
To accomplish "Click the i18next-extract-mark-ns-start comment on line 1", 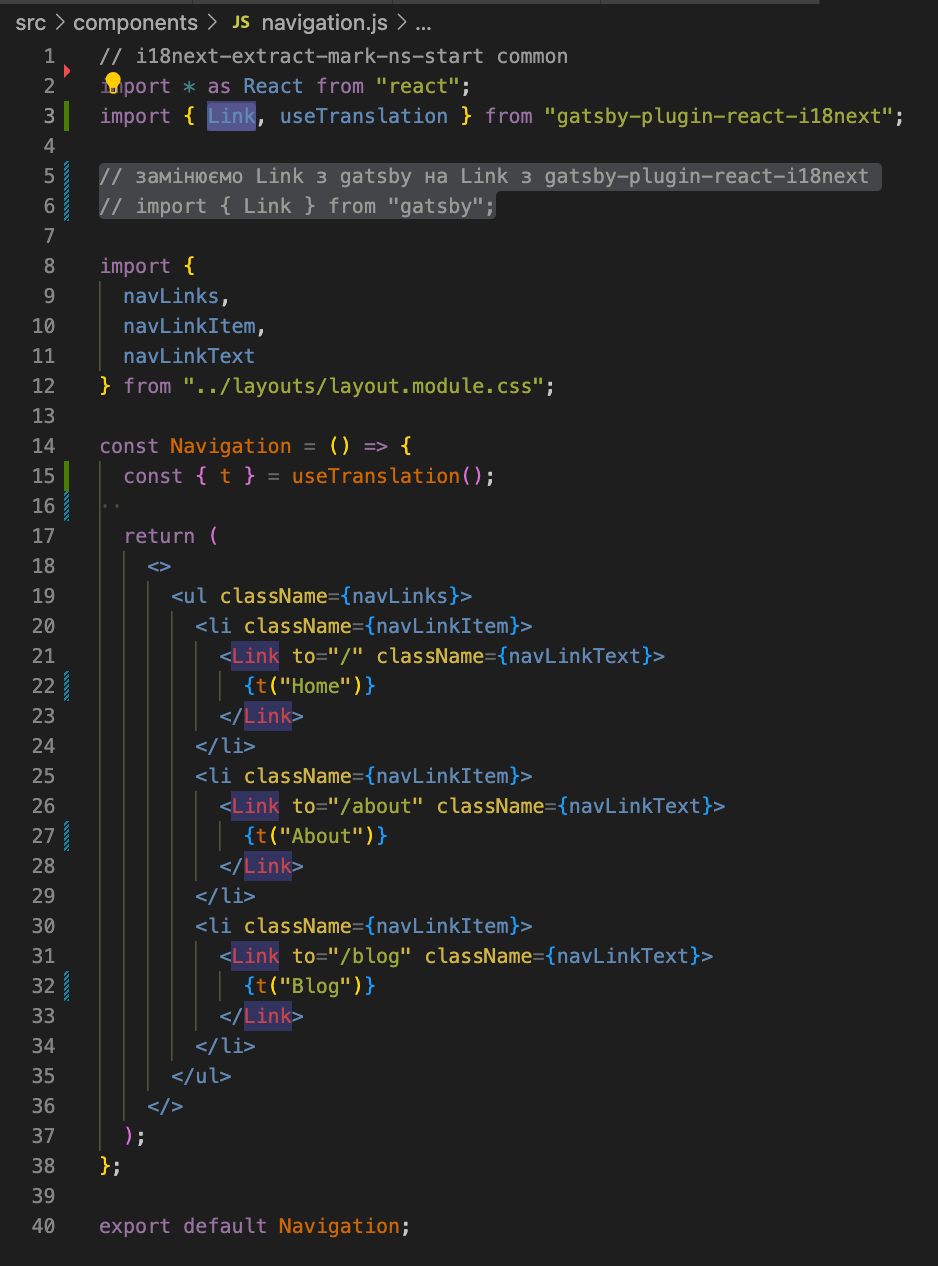I will tap(334, 56).
